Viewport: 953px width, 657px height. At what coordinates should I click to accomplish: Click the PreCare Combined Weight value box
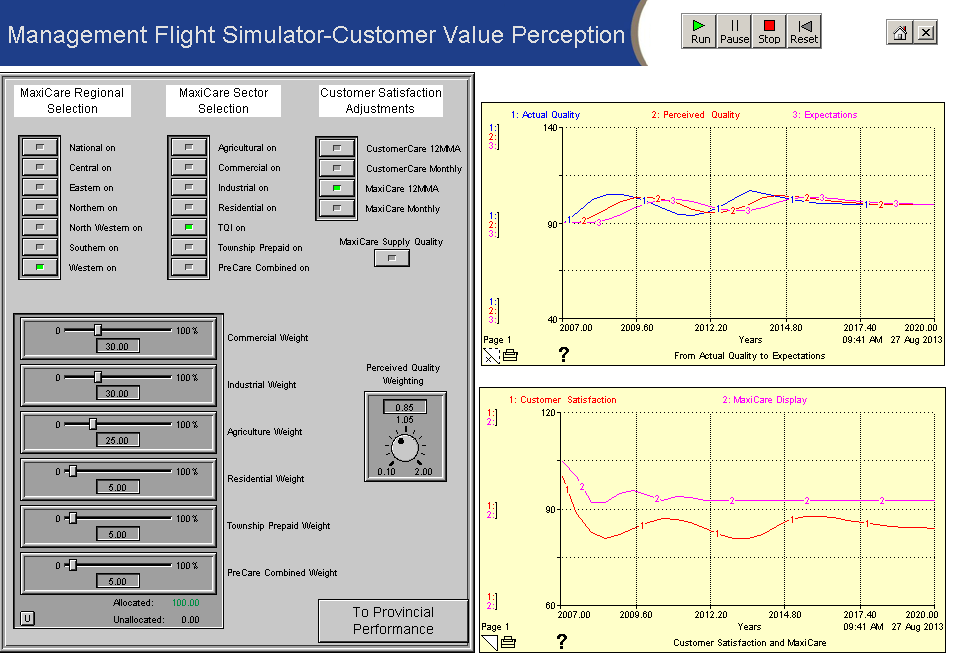(117, 581)
